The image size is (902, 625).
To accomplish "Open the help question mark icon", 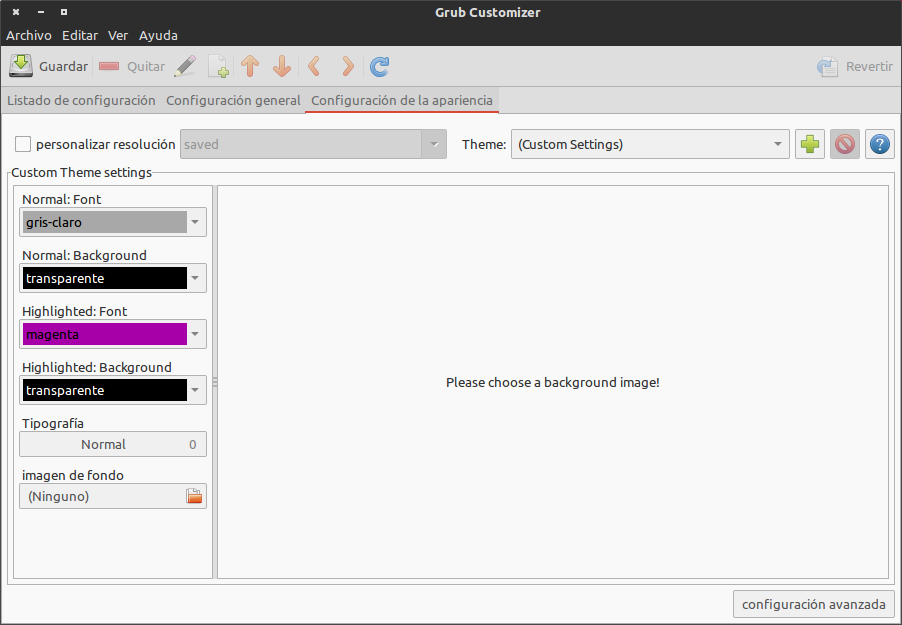I will [x=878, y=143].
